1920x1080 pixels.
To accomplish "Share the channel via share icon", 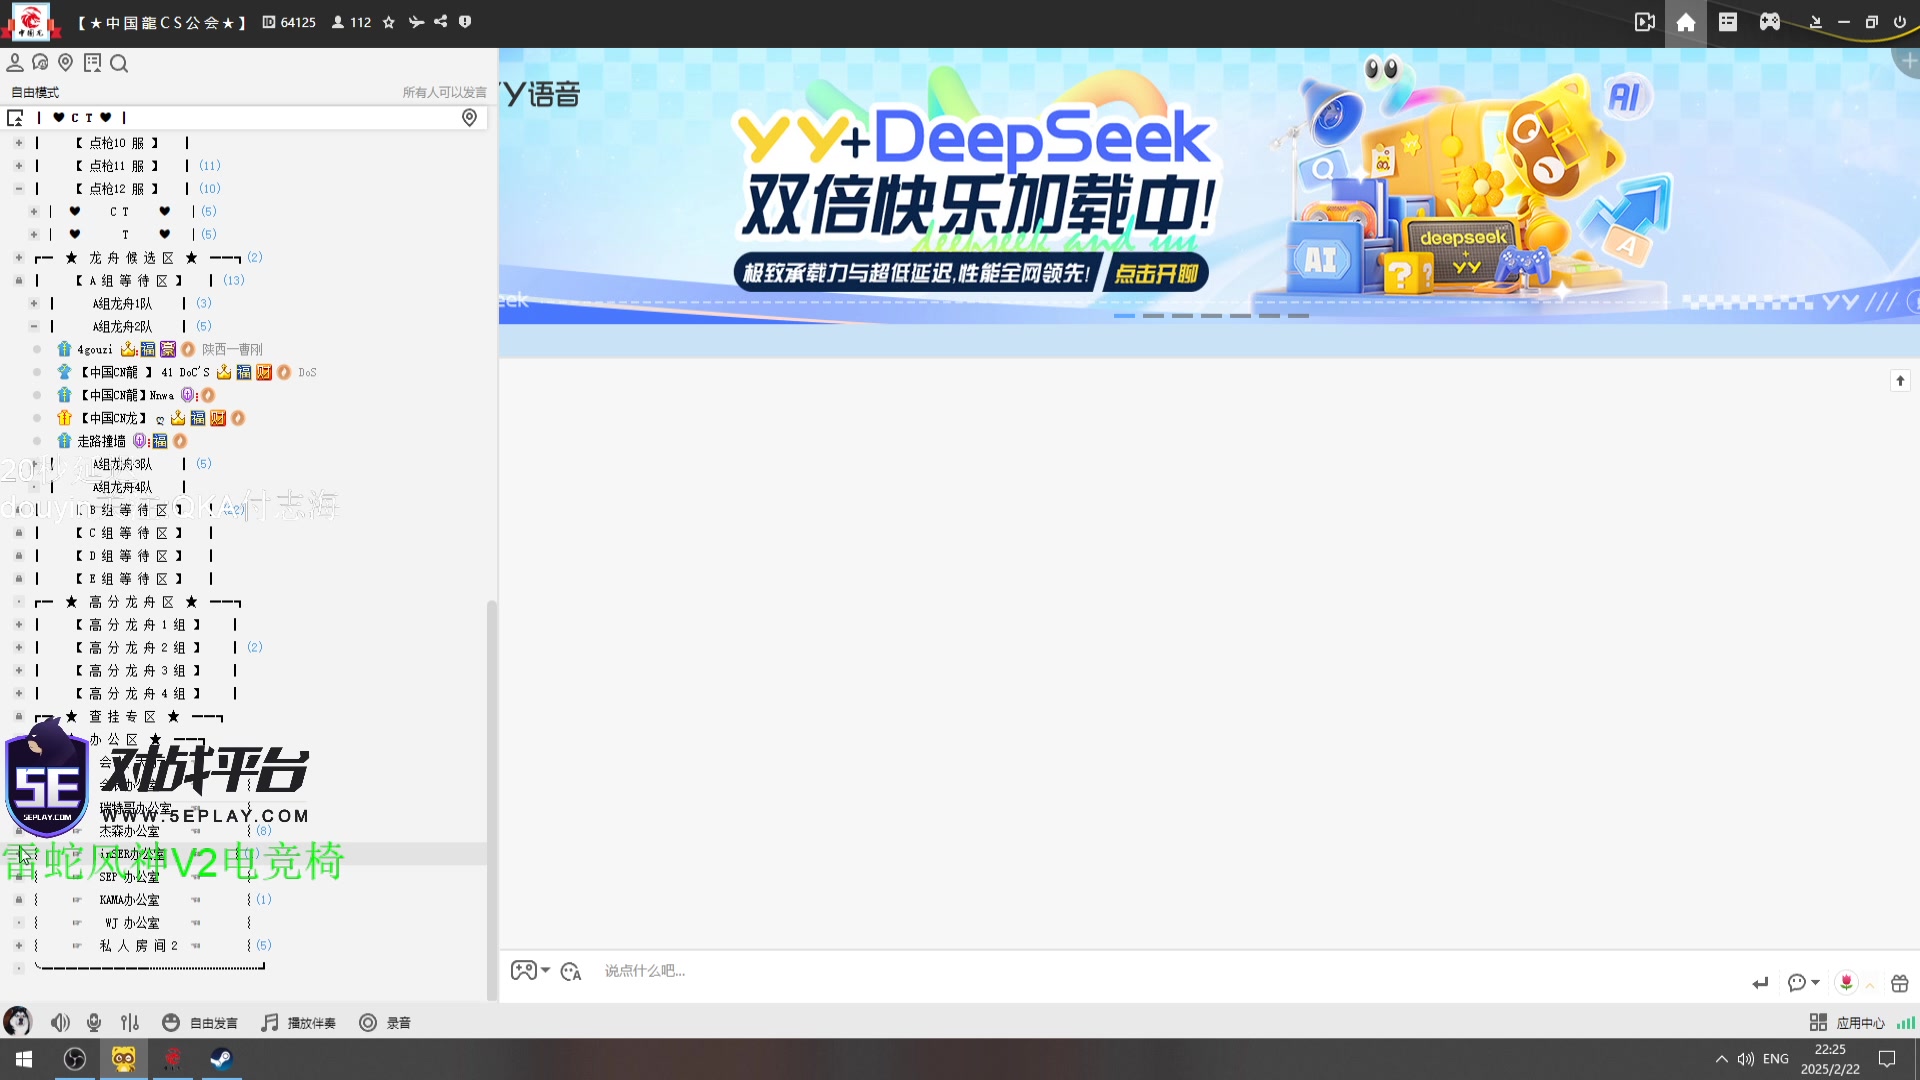I will [441, 22].
